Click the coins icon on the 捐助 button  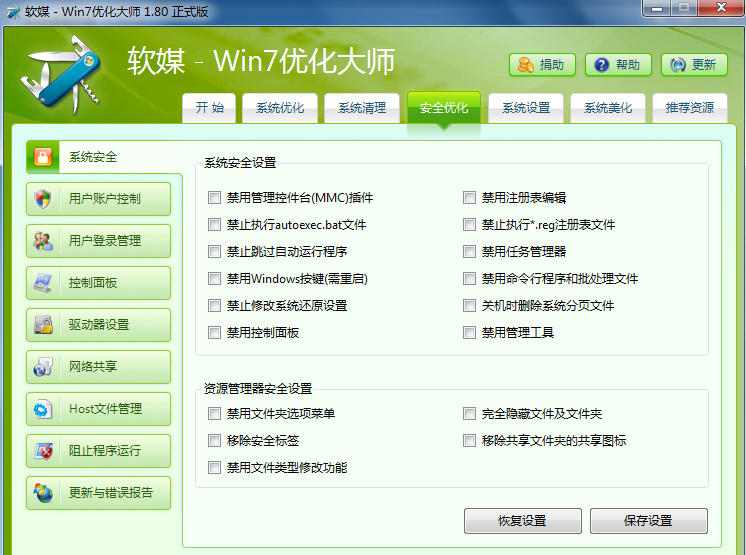526,65
